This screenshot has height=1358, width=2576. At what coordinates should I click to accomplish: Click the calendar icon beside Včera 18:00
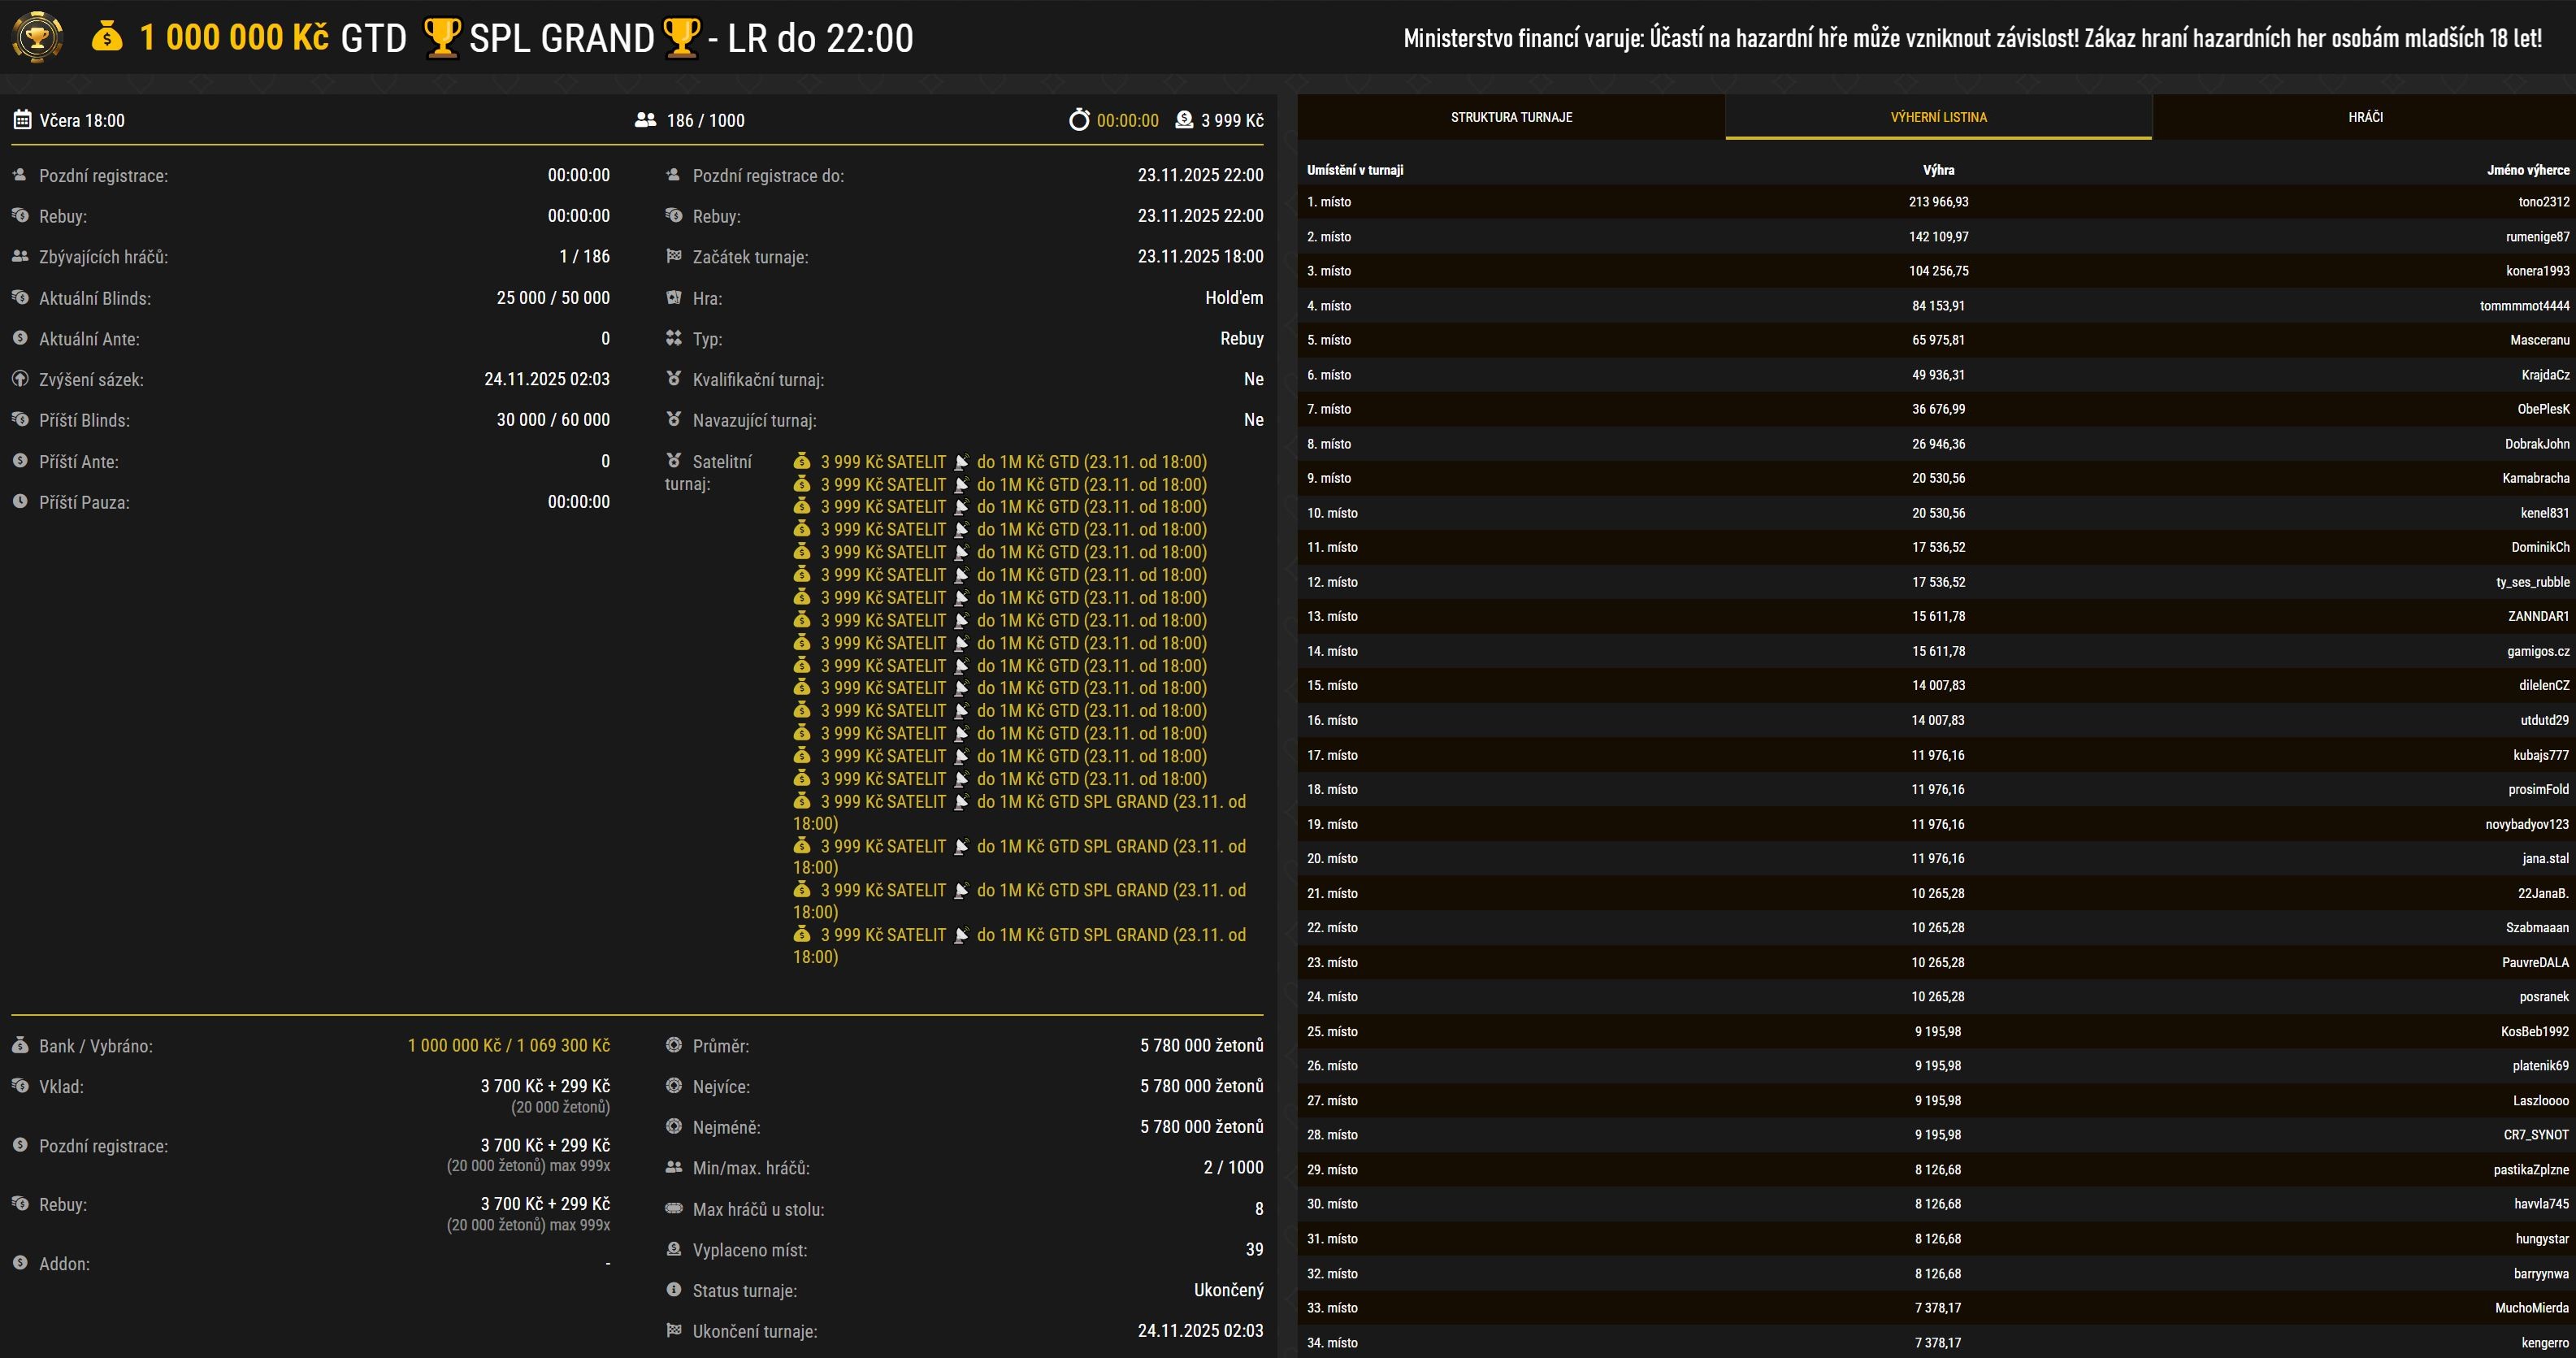coord(22,120)
